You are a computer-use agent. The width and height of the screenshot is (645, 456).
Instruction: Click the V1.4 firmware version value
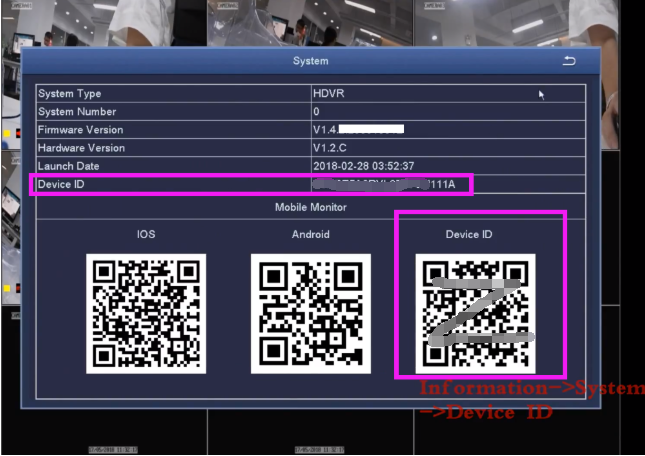(x=358, y=130)
